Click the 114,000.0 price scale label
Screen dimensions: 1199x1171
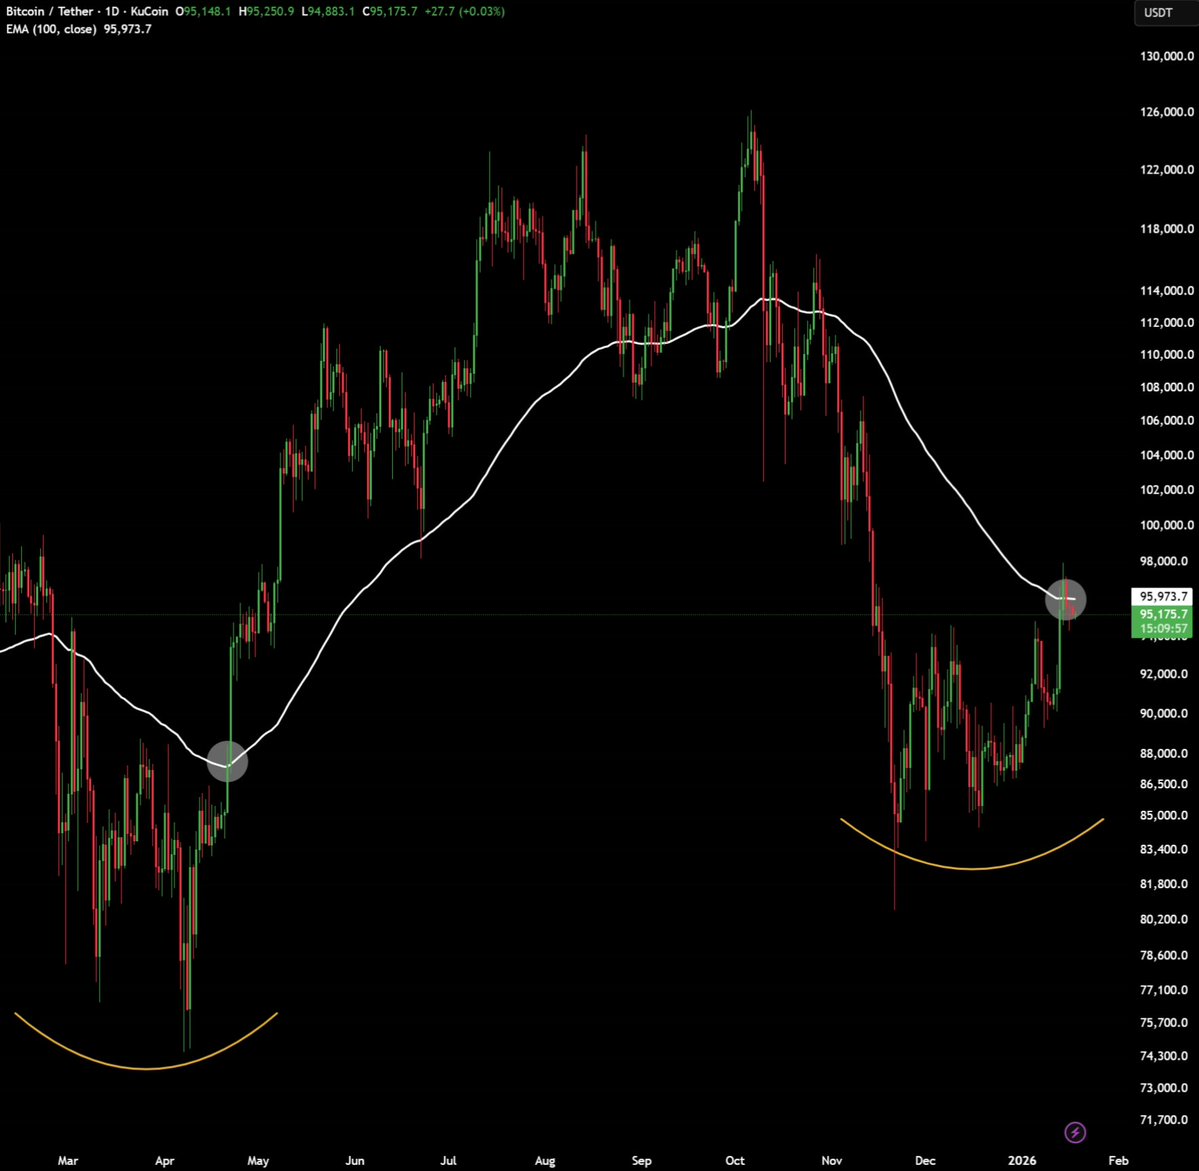point(1167,291)
